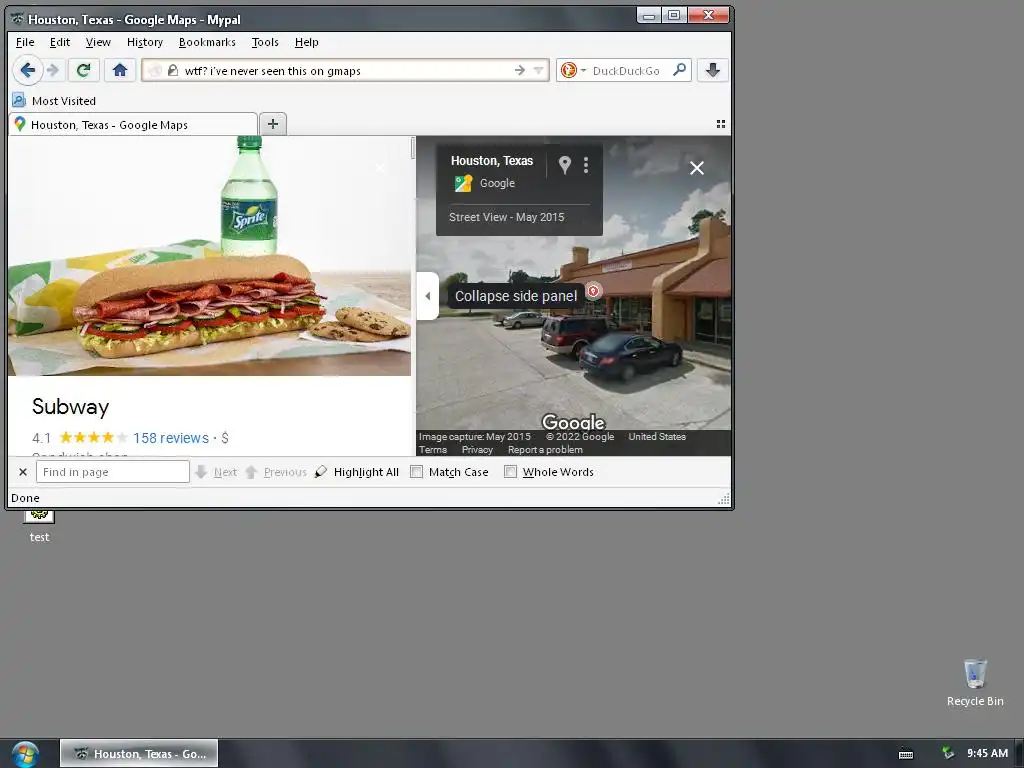Open the Windows Start button

point(25,754)
